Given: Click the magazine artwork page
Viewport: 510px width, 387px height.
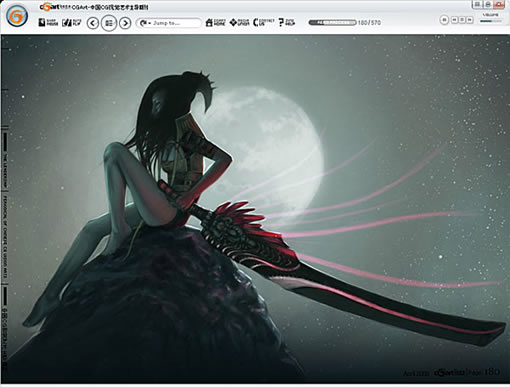Looking at the screenshot, I should point(256,209).
